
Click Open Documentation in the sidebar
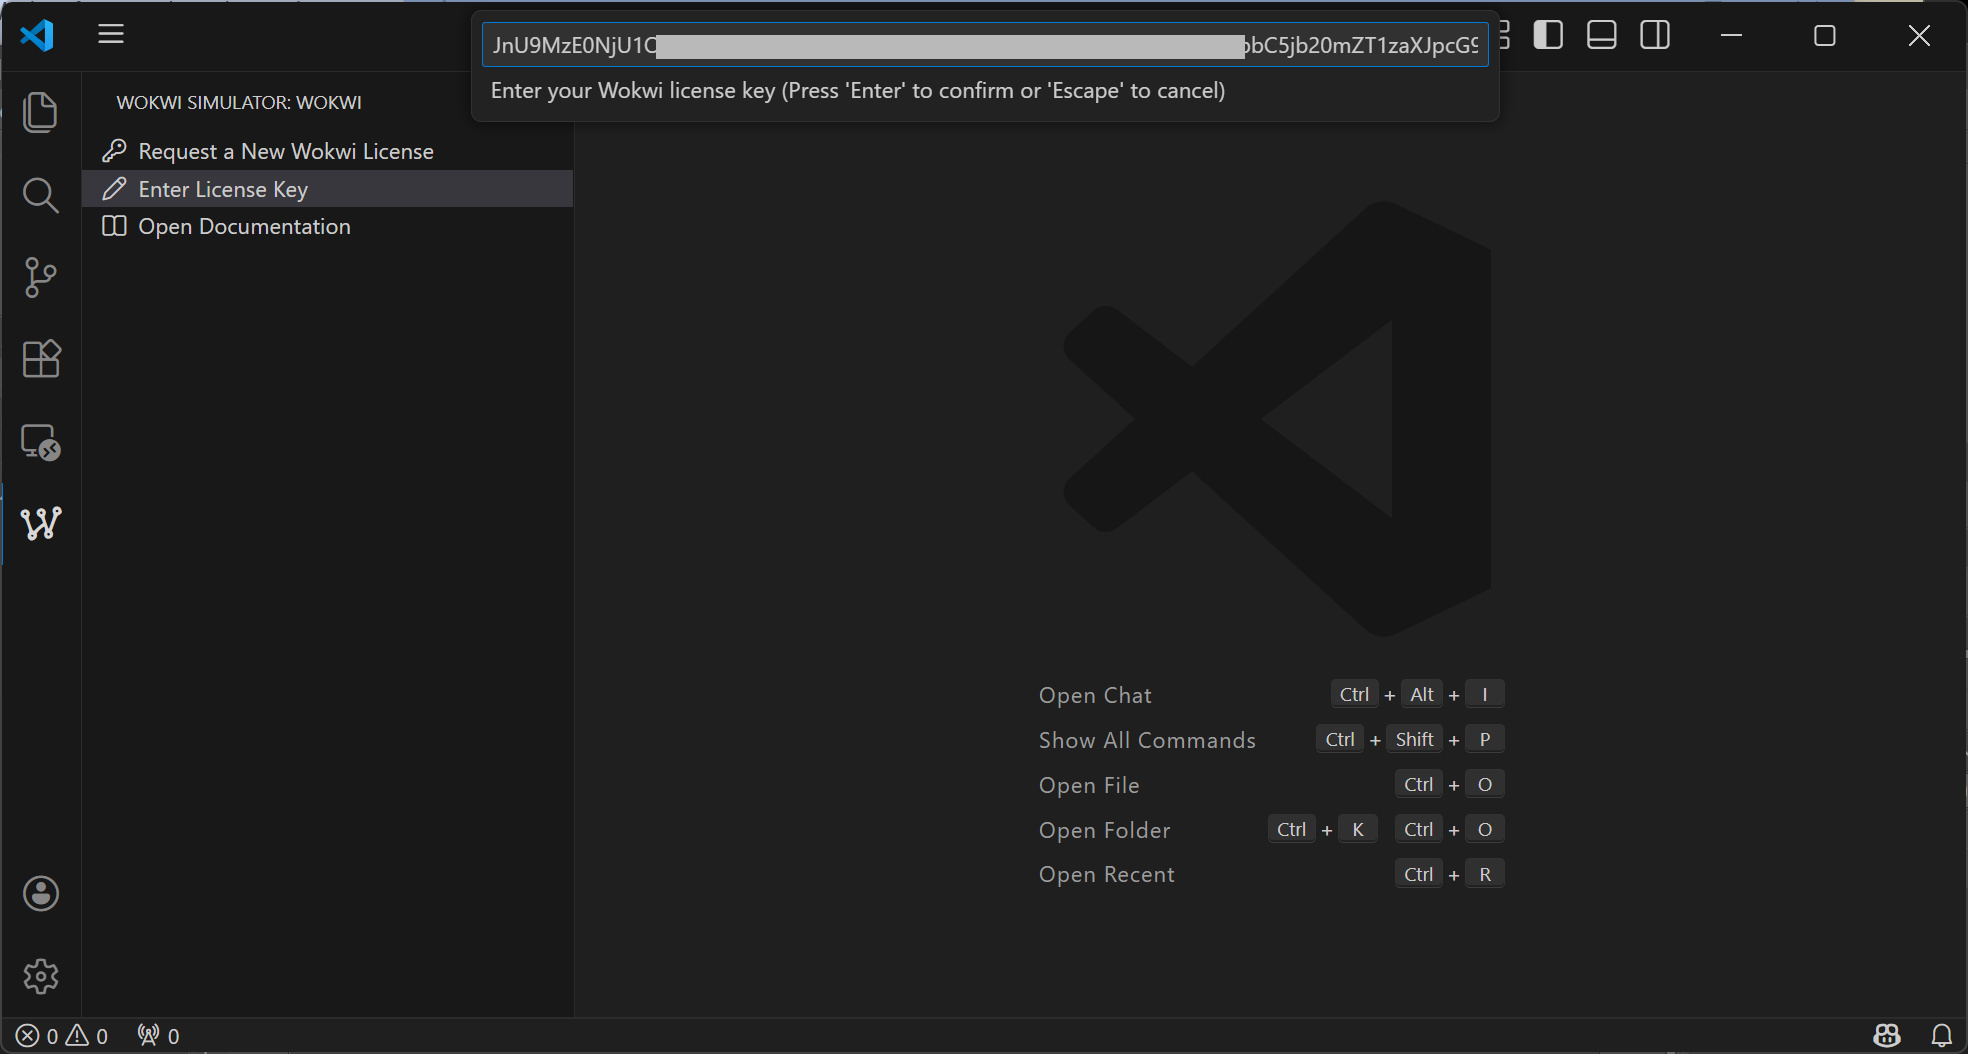[x=244, y=227]
